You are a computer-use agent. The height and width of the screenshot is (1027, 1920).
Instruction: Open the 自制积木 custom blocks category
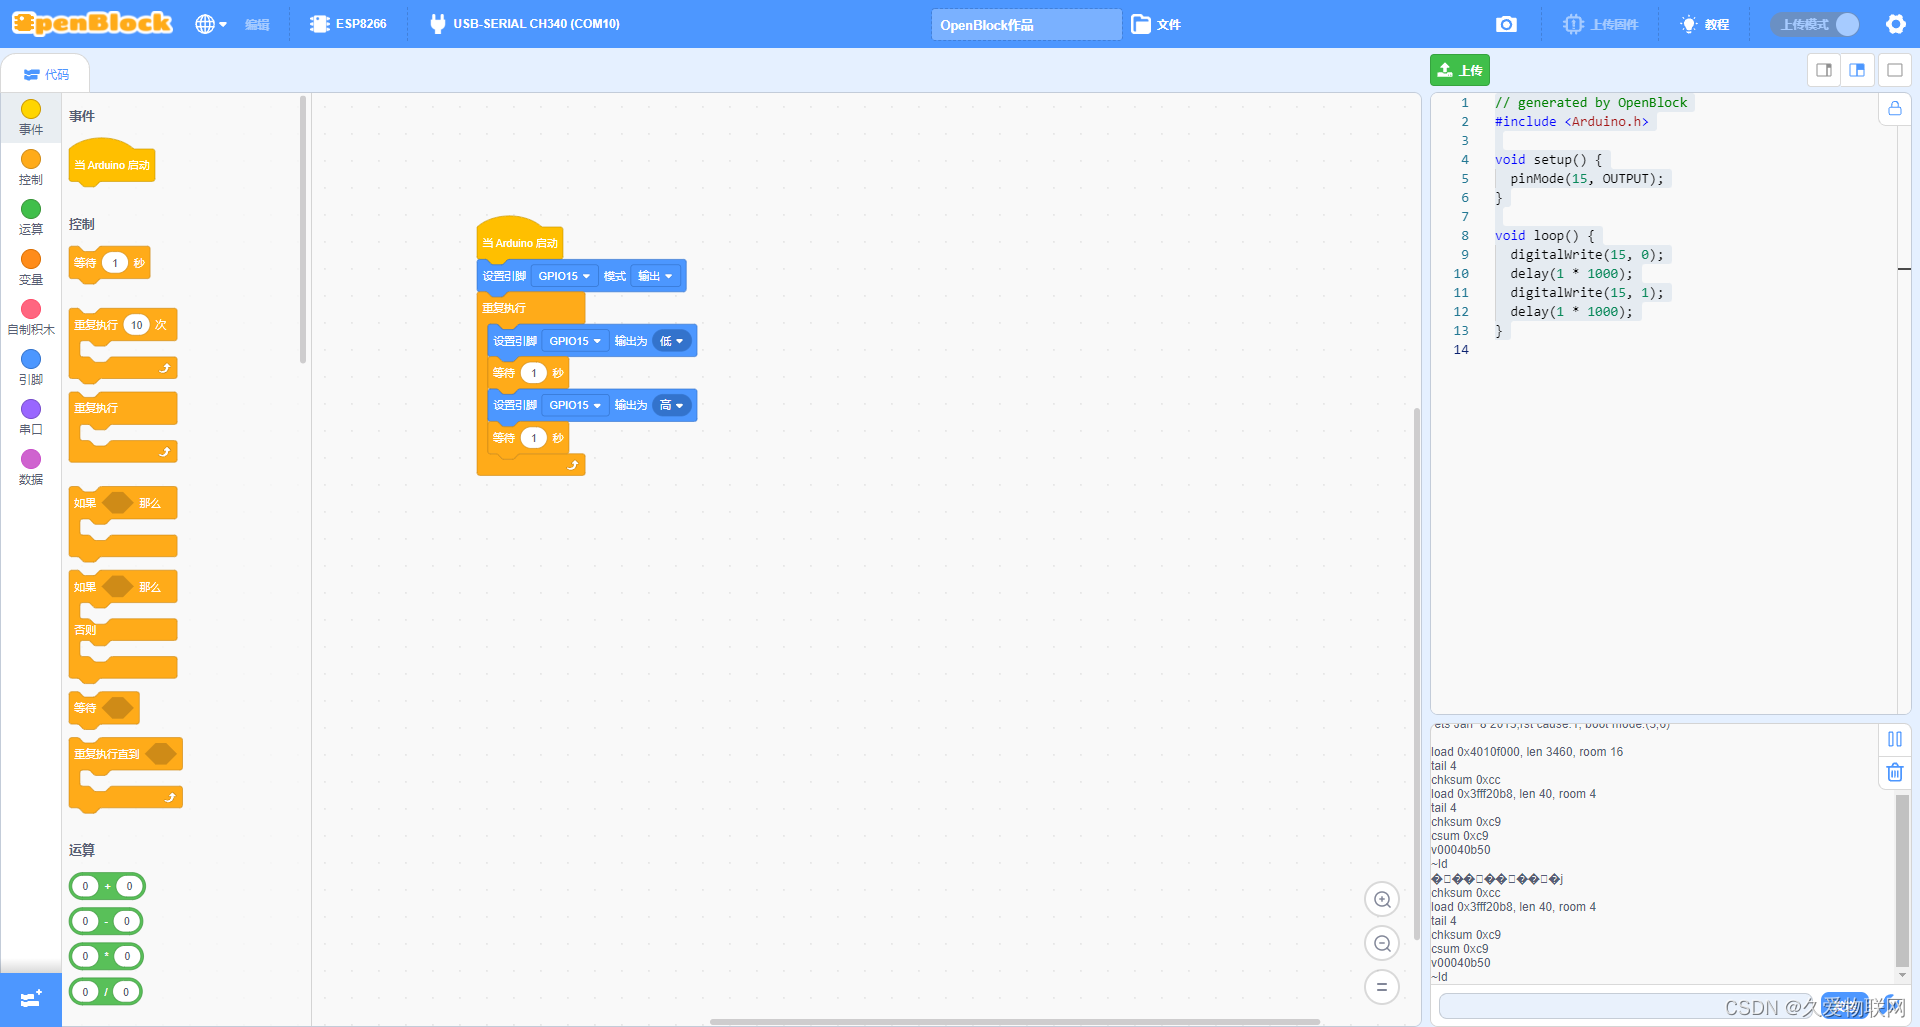30,317
